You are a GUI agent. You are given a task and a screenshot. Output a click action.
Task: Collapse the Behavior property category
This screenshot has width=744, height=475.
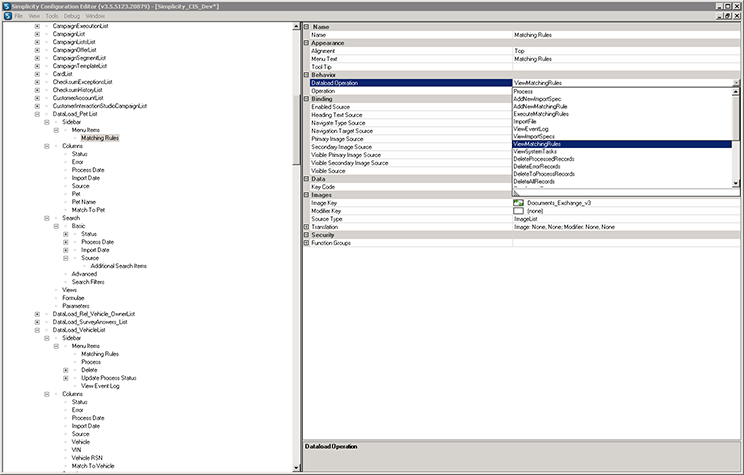click(x=307, y=75)
